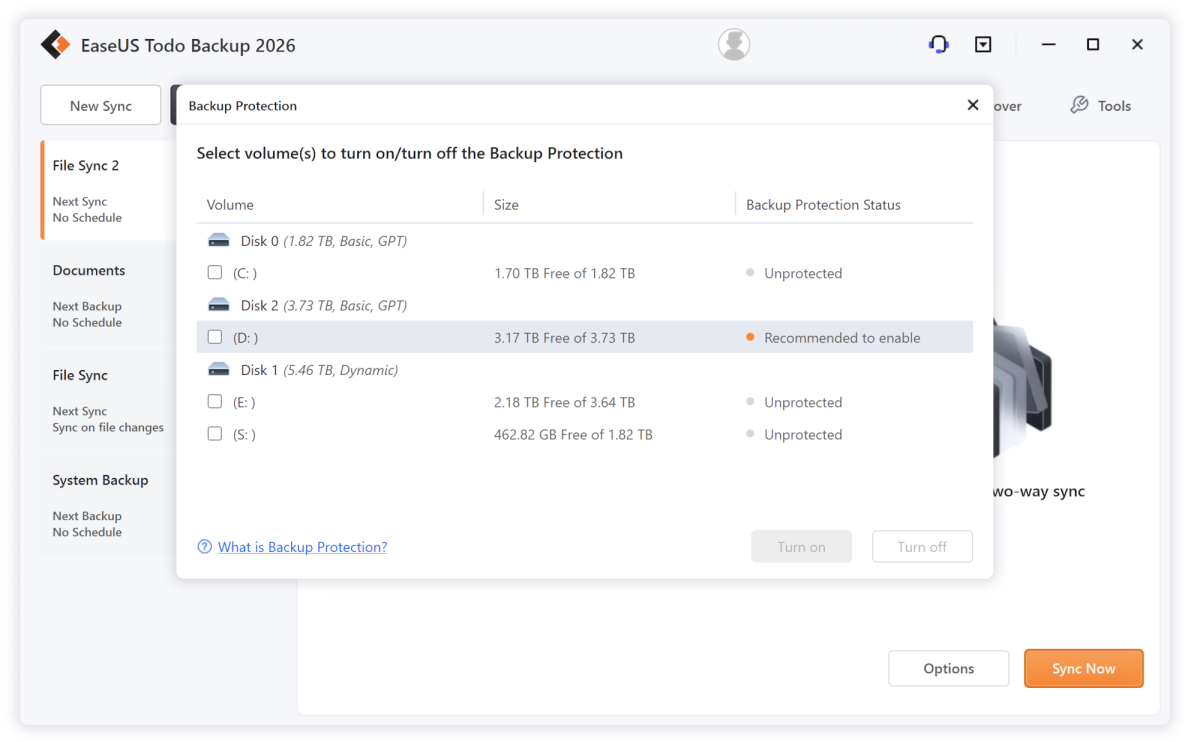1200x742 pixels.
Task: Click the Disk 2 drive icon
Action: point(219,305)
